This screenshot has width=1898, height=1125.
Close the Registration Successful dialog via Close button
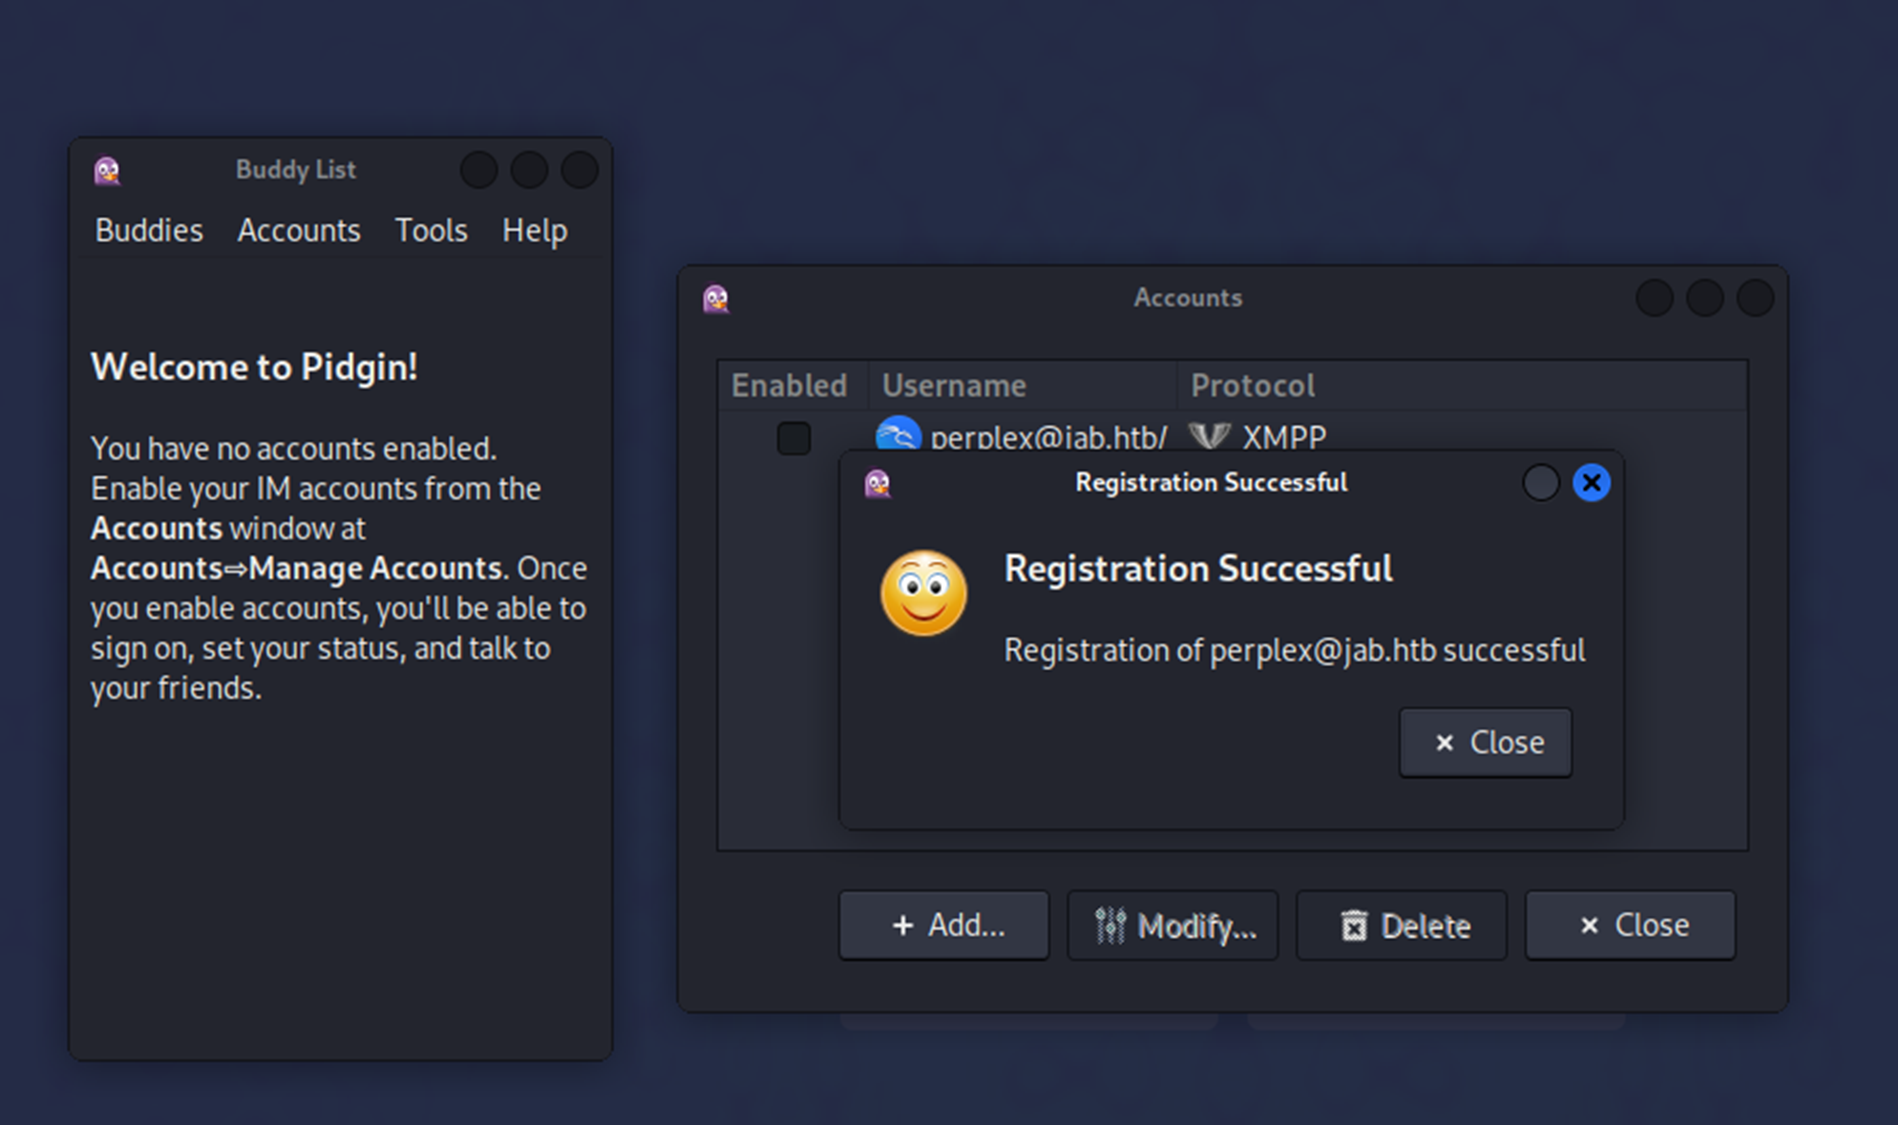pos(1486,742)
